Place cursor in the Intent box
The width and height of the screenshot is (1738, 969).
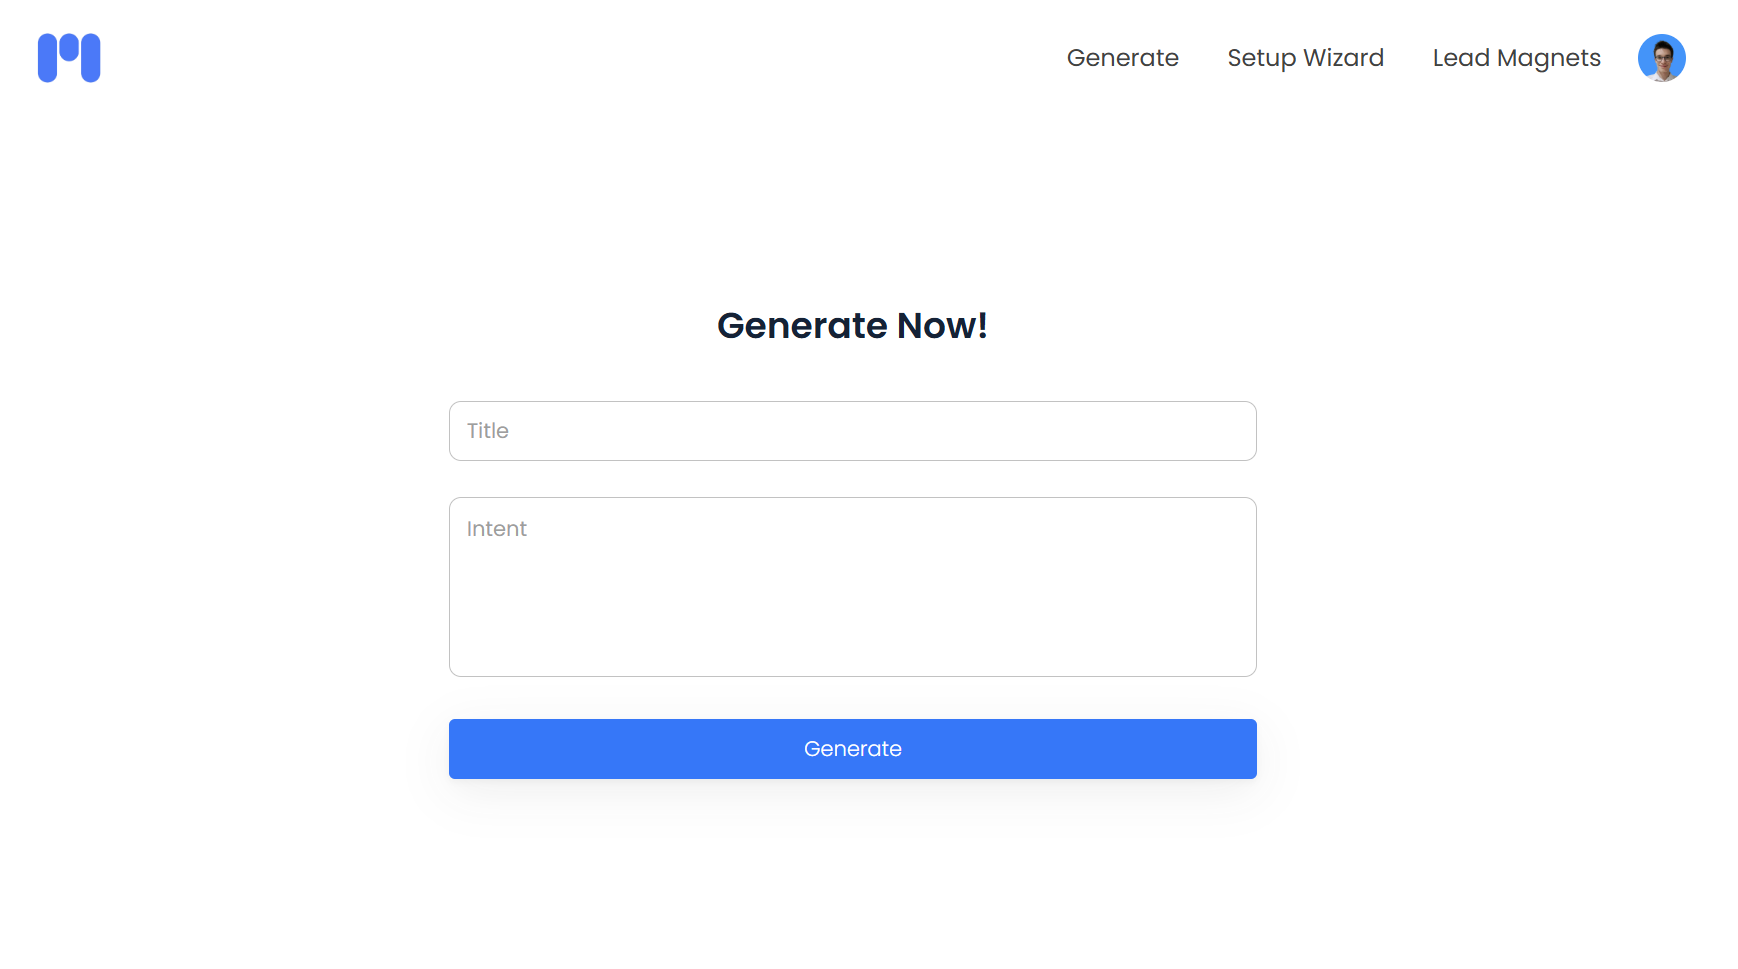click(x=852, y=587)
